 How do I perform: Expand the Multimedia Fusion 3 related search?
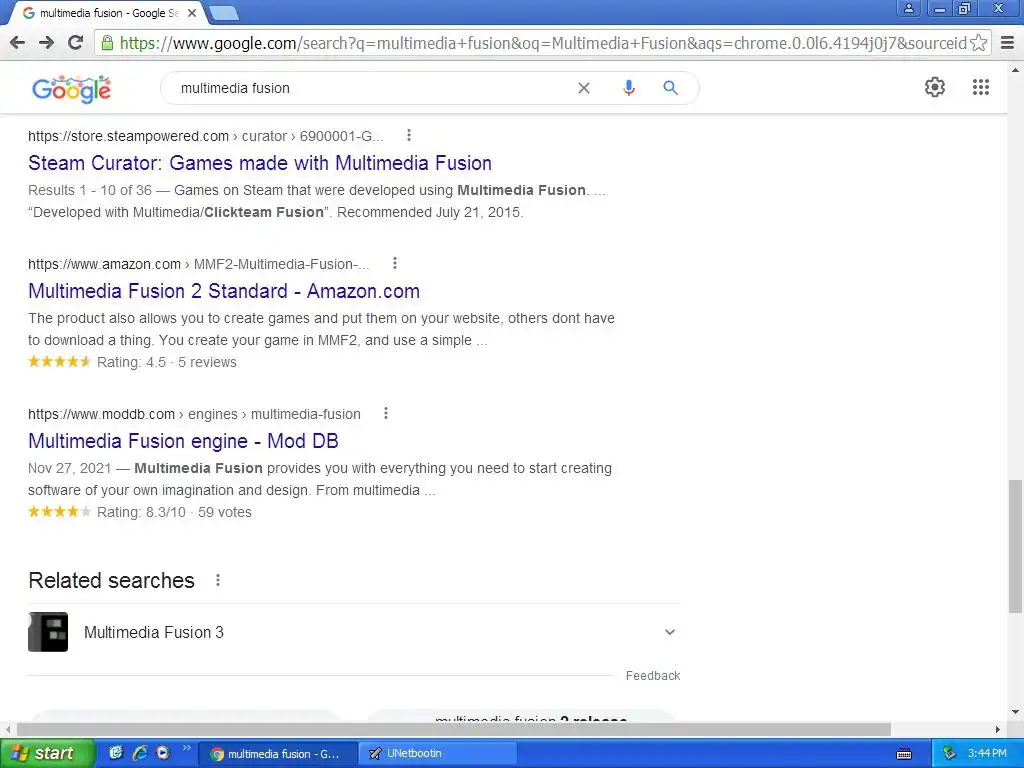click(x=669, y=632)
